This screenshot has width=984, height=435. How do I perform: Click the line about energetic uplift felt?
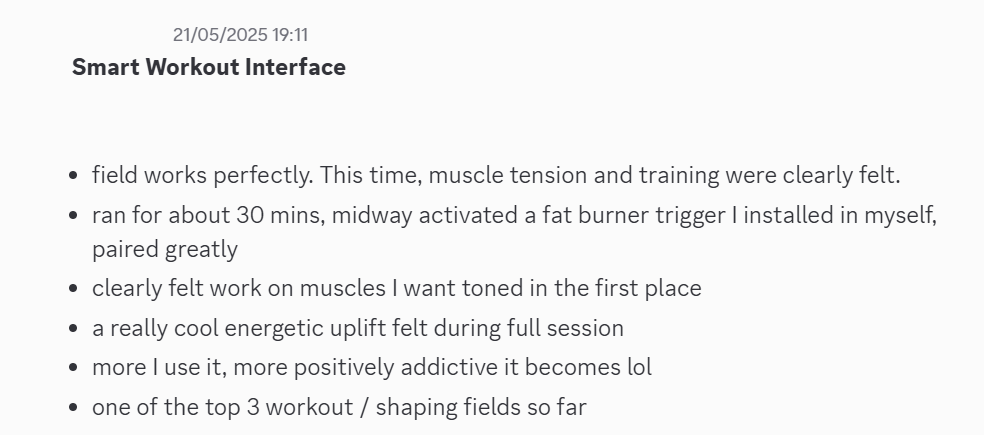[x=358, y=328]
